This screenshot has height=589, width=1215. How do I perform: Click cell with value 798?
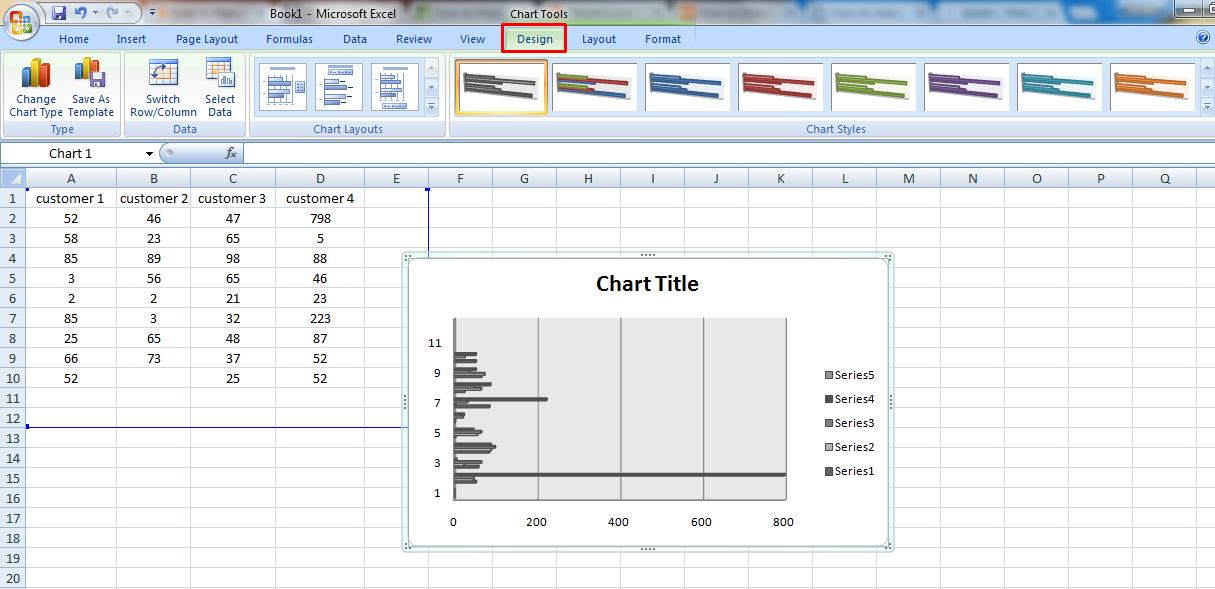click(x=320, y=218)
